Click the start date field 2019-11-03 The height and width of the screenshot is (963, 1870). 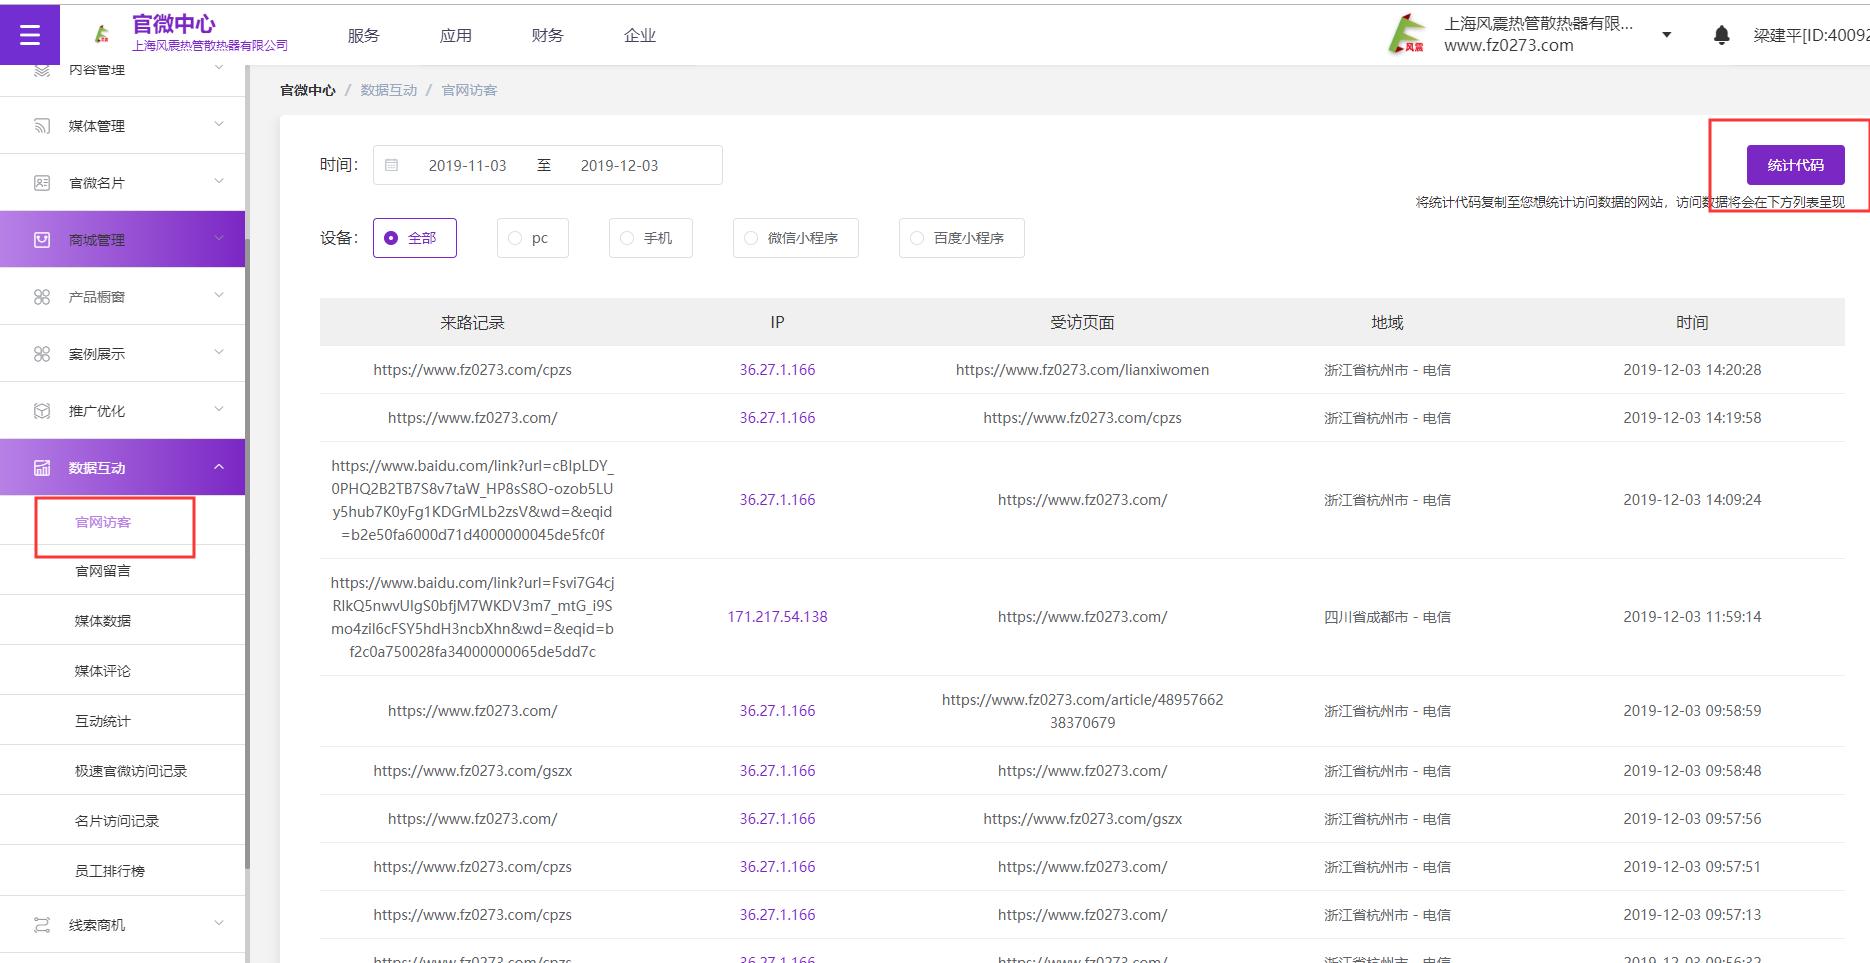coord(467,166)
